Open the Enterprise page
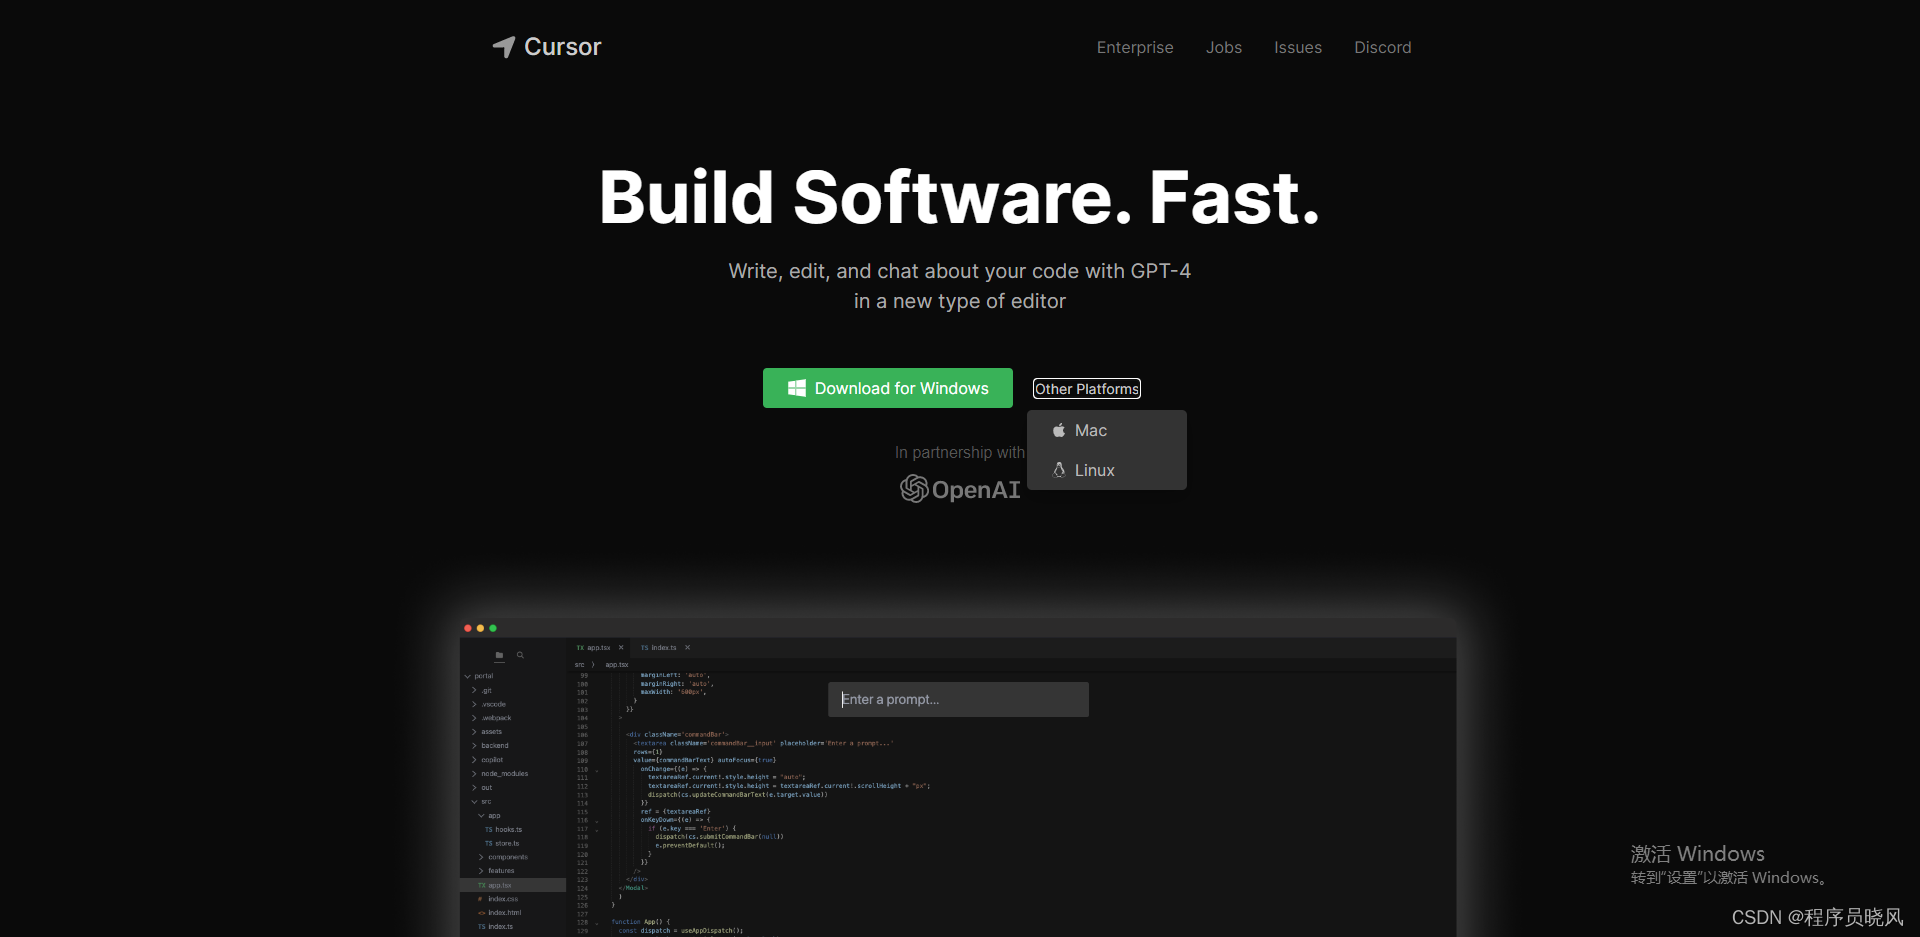This screenshot has width=1920, height=937. (x=1135, y=47)
